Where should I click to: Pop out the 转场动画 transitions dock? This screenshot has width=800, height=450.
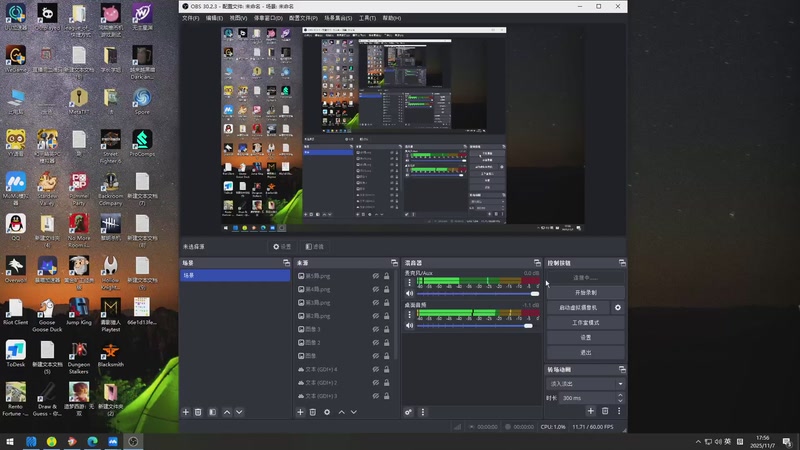click(622, 369)
